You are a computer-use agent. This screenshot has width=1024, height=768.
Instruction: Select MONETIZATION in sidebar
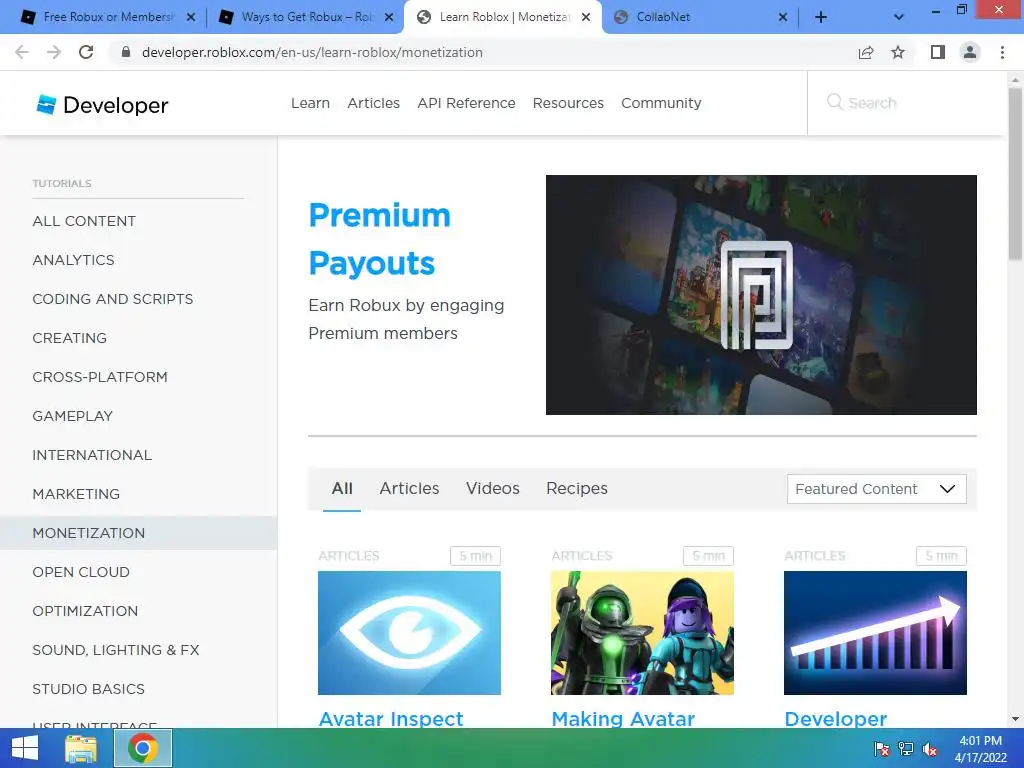point(138,533)
